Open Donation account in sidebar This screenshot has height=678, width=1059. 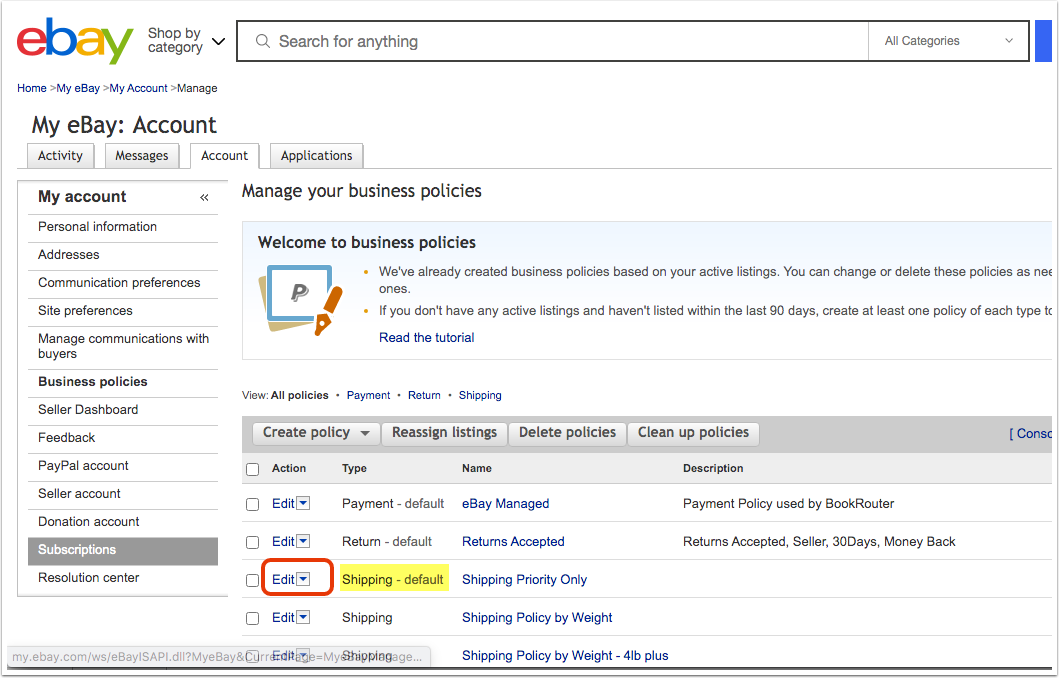(x=88, y=522)
